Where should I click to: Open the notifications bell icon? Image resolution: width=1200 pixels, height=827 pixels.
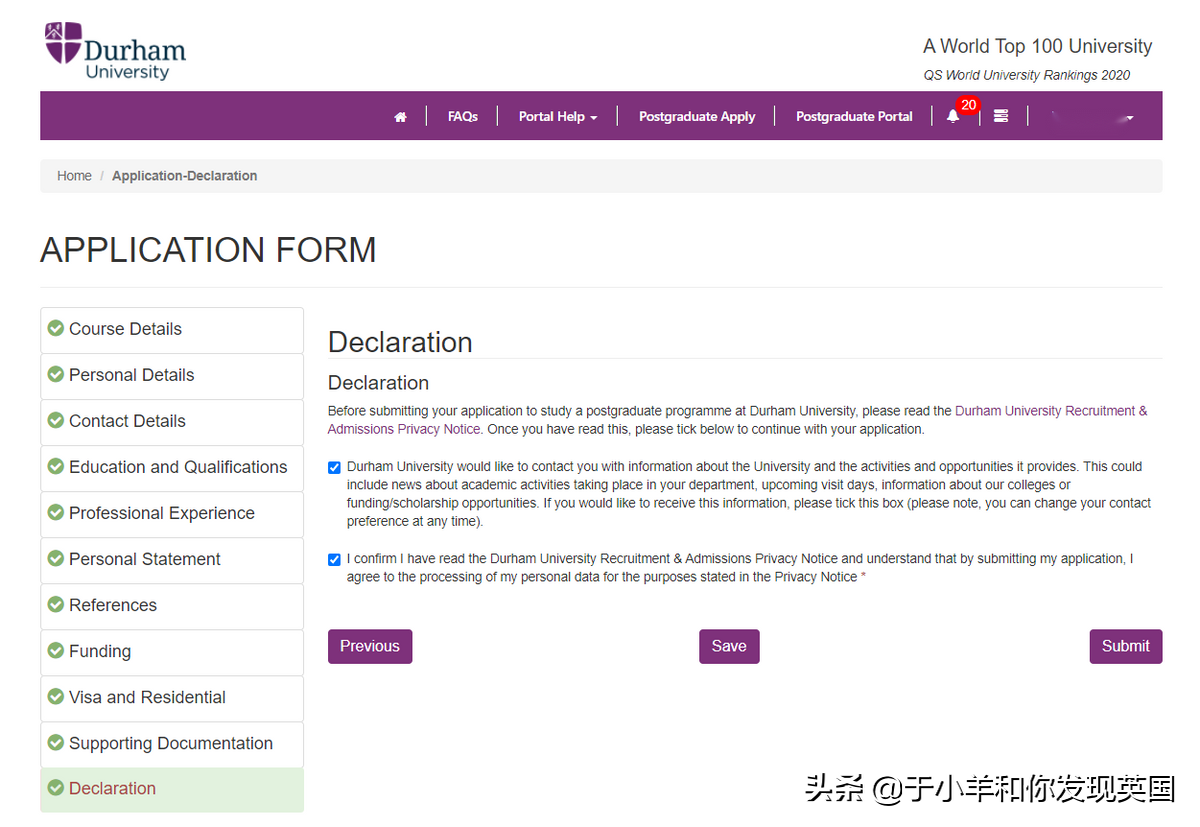tap(953, 116)
